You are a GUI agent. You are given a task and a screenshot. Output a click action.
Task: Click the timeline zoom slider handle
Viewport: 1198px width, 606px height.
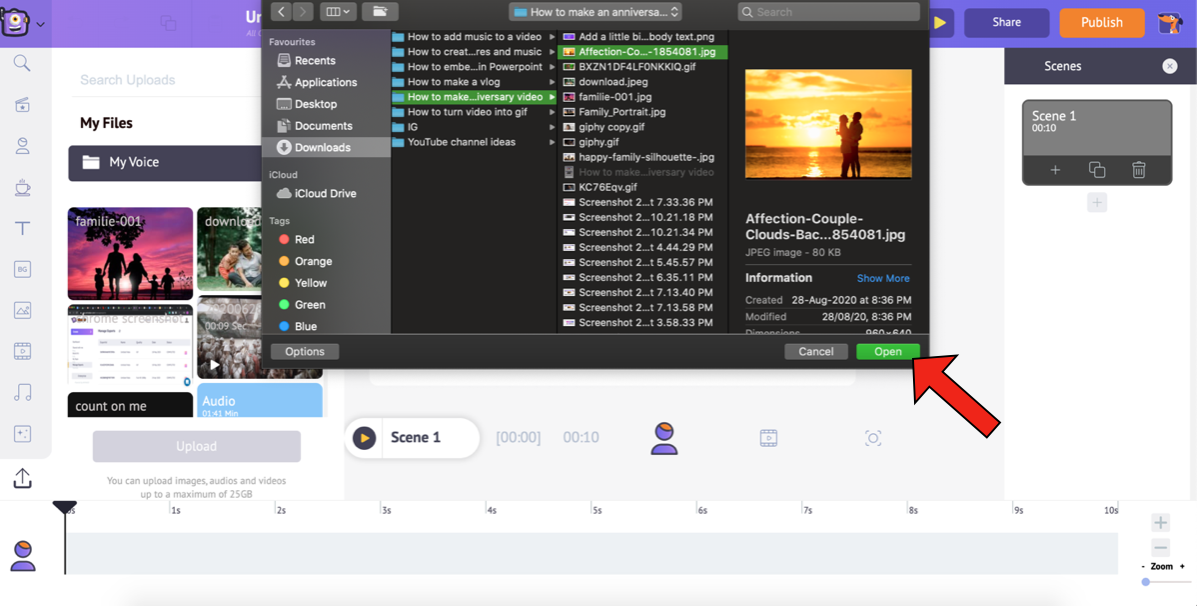(x=1146, y=582)
